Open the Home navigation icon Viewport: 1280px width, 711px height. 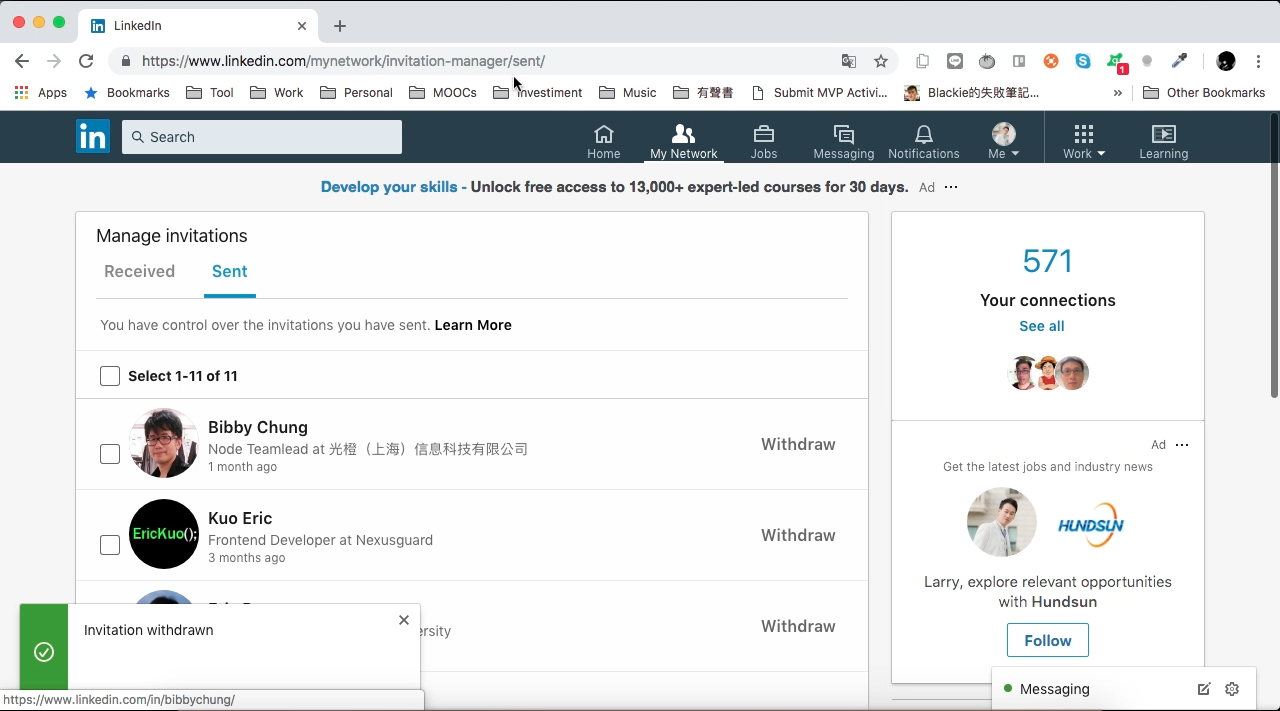point(603,141)
